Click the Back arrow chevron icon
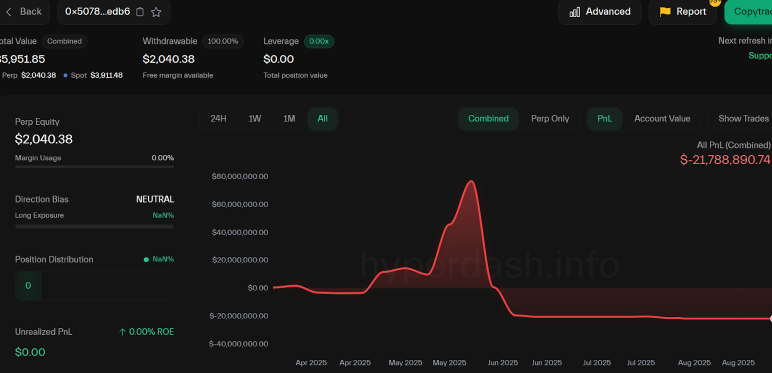The height and width of the screenshot is (373, 772). pos(8,11)
